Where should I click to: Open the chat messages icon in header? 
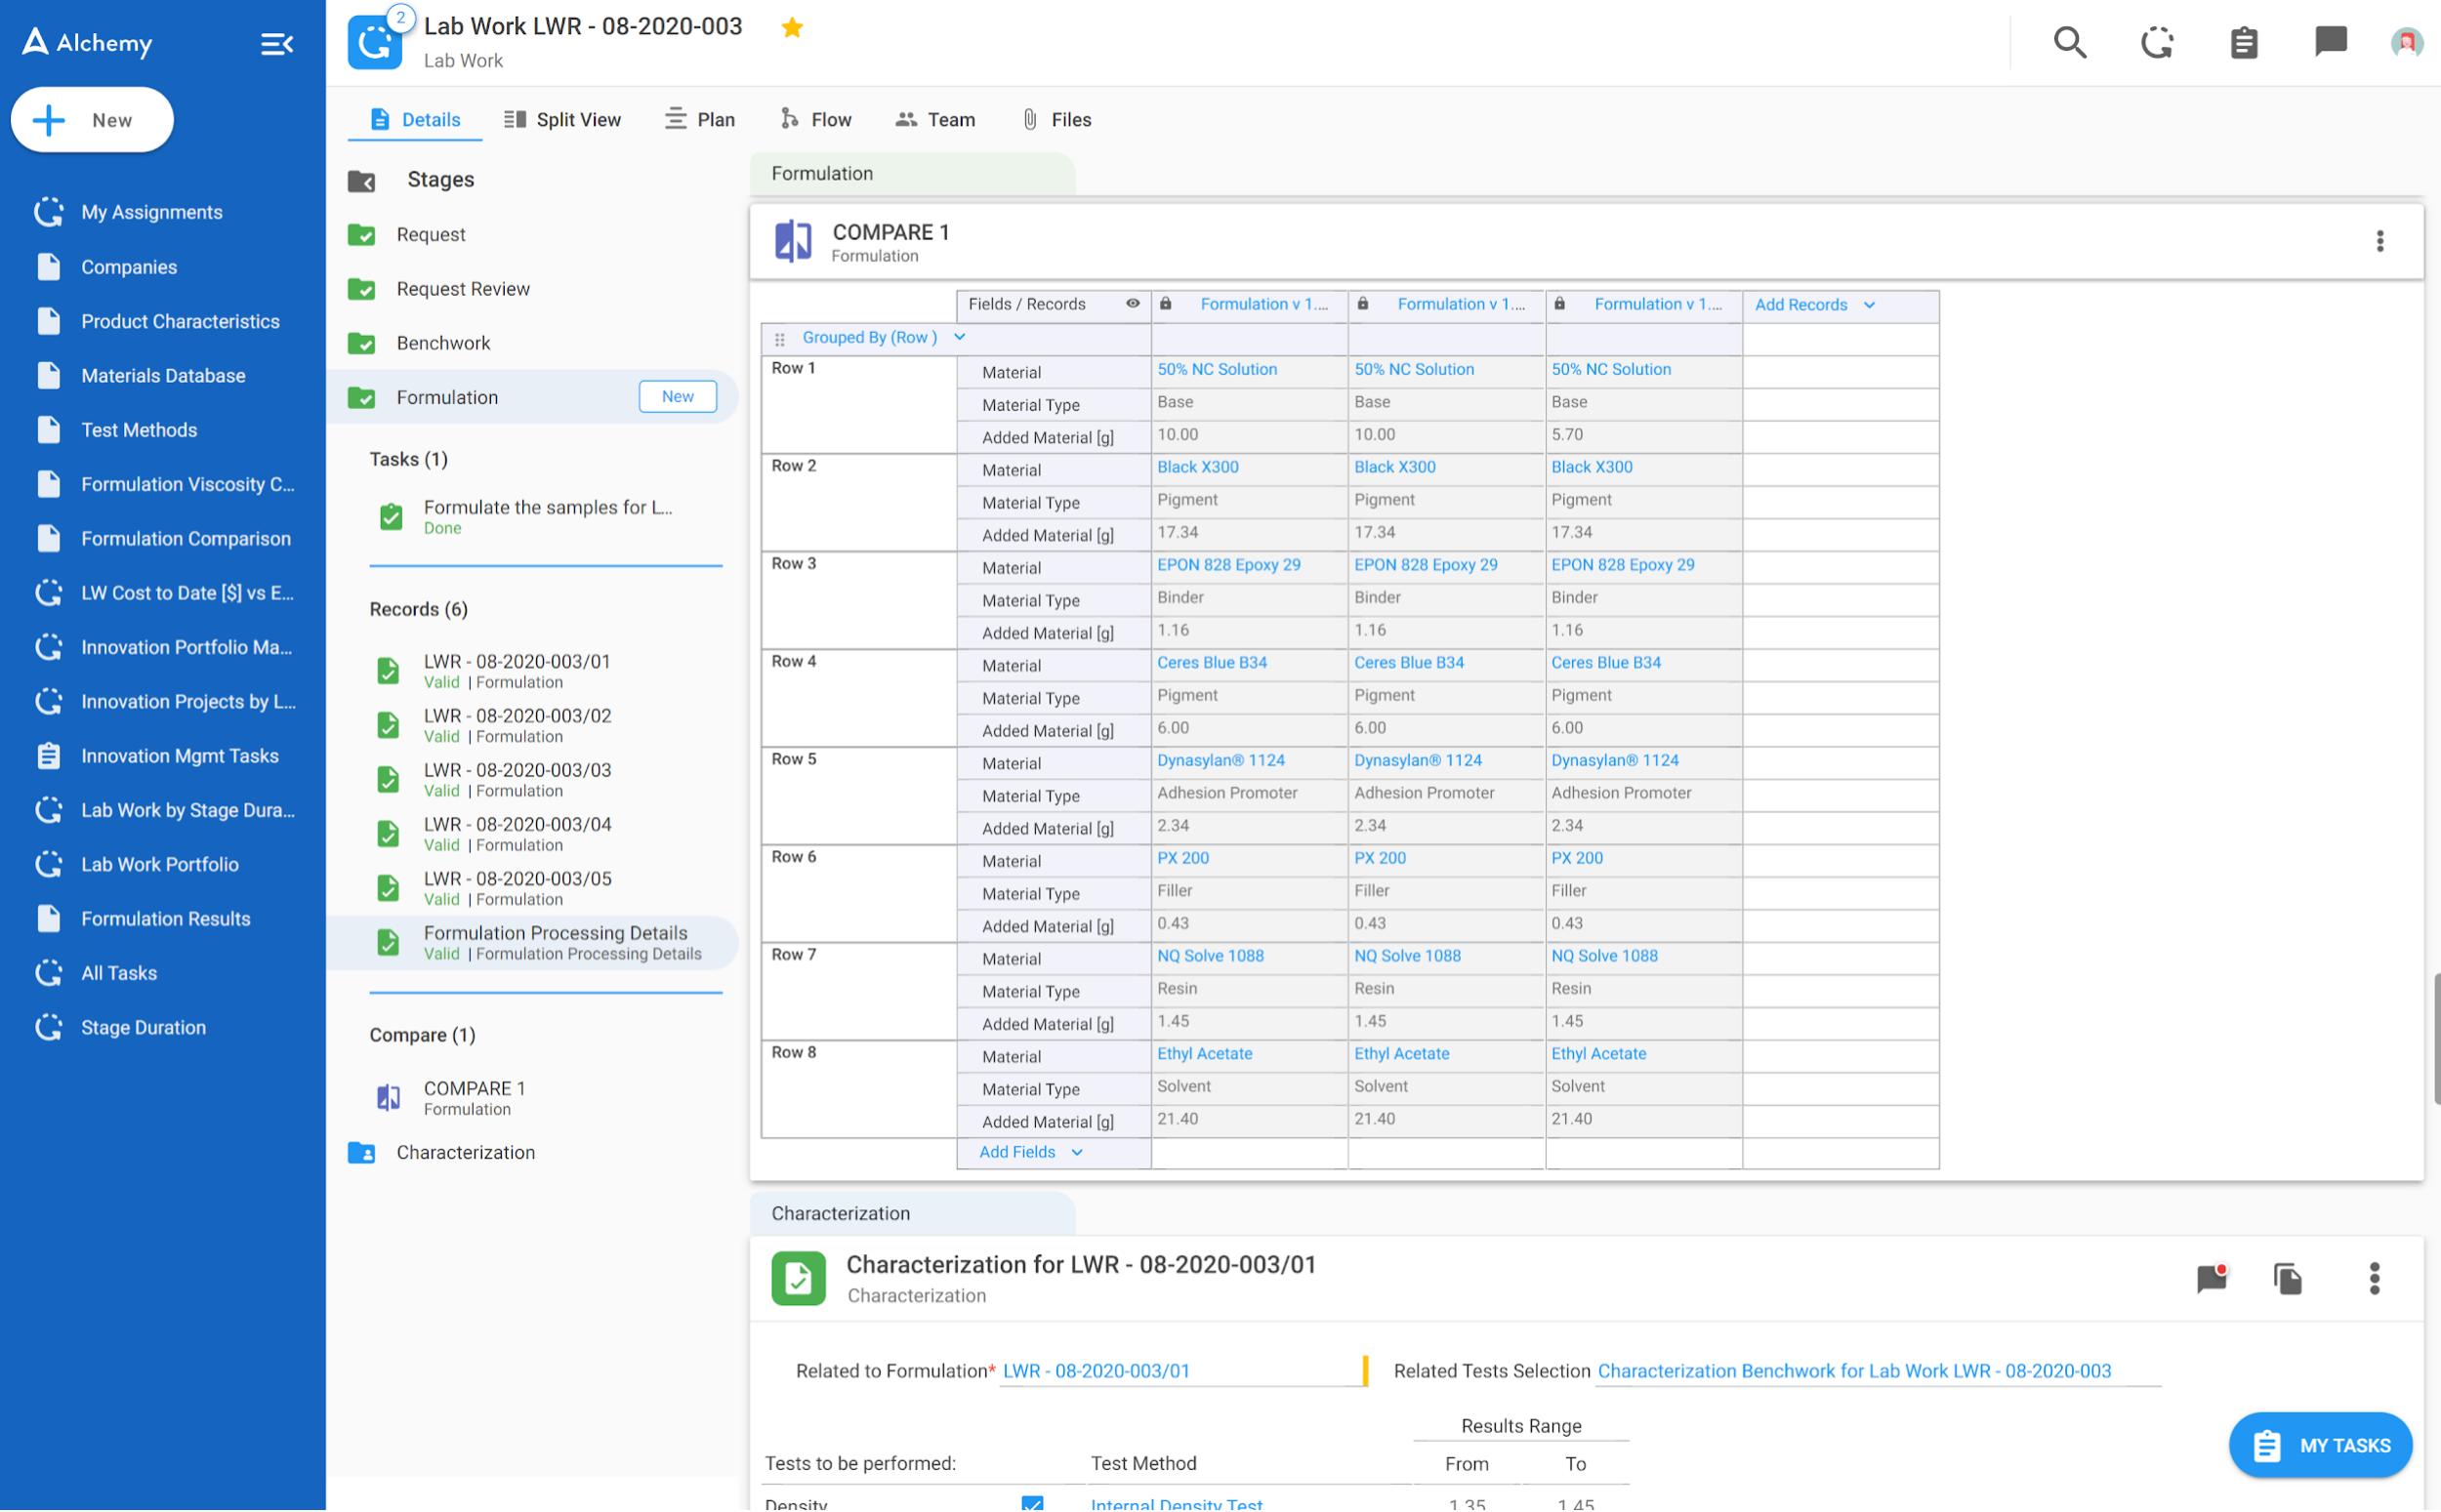(x=2330, y=41)
